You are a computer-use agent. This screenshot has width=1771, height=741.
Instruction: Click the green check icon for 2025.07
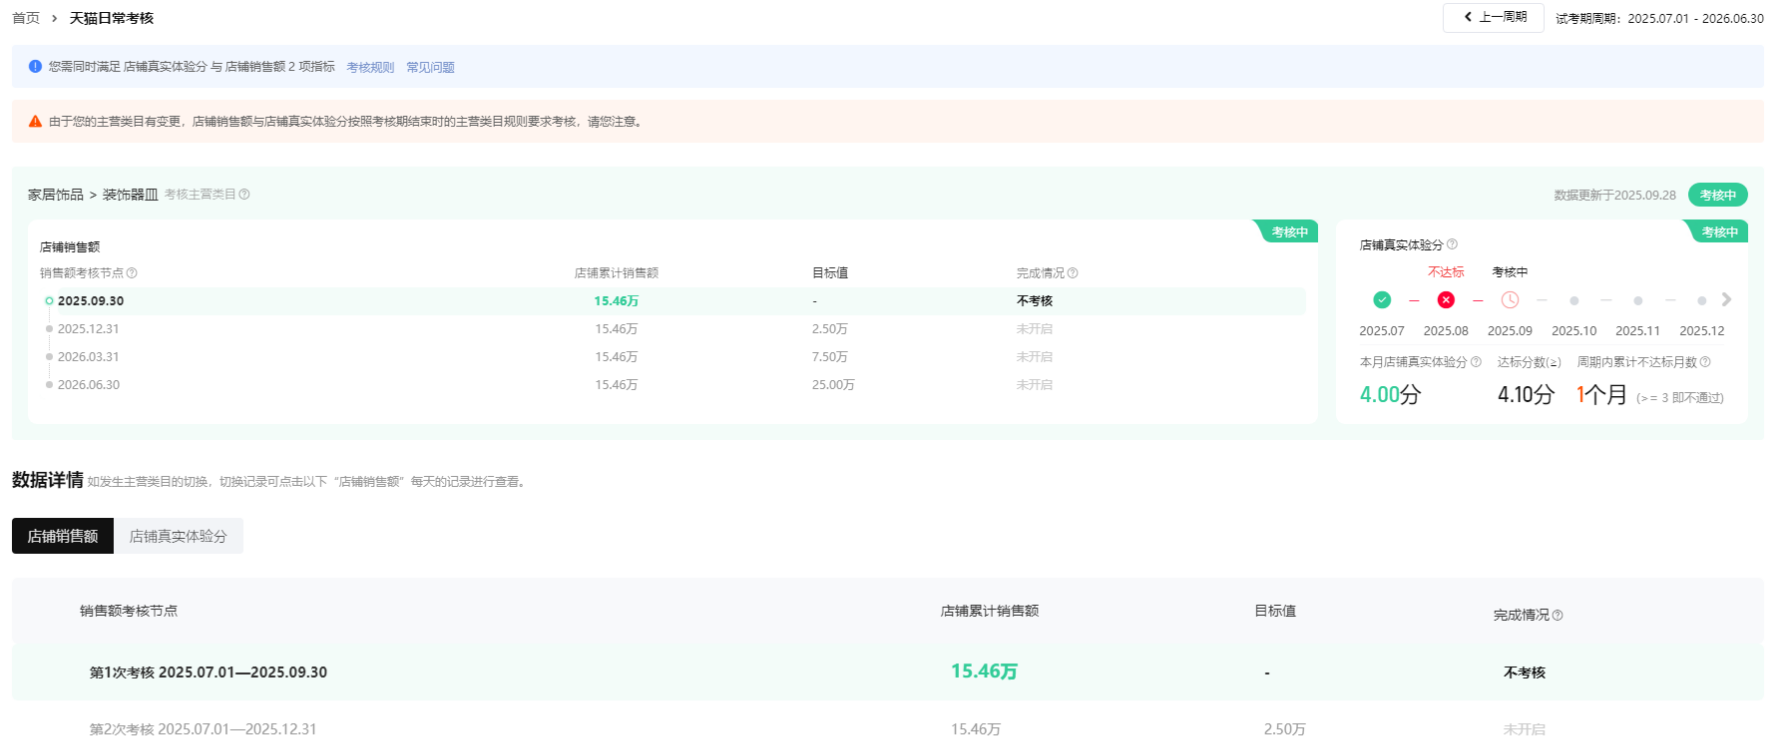1381,300
